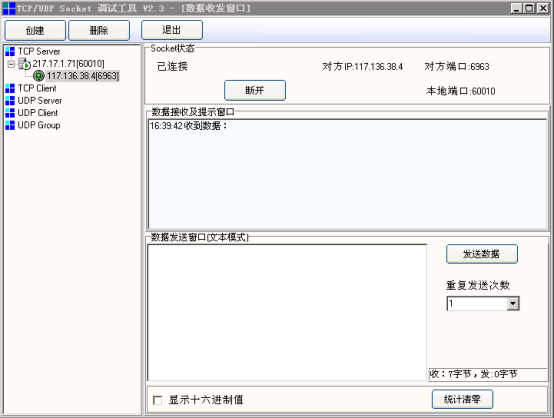
Task: Click the 创建 button
Action: (x=35, y=30)
